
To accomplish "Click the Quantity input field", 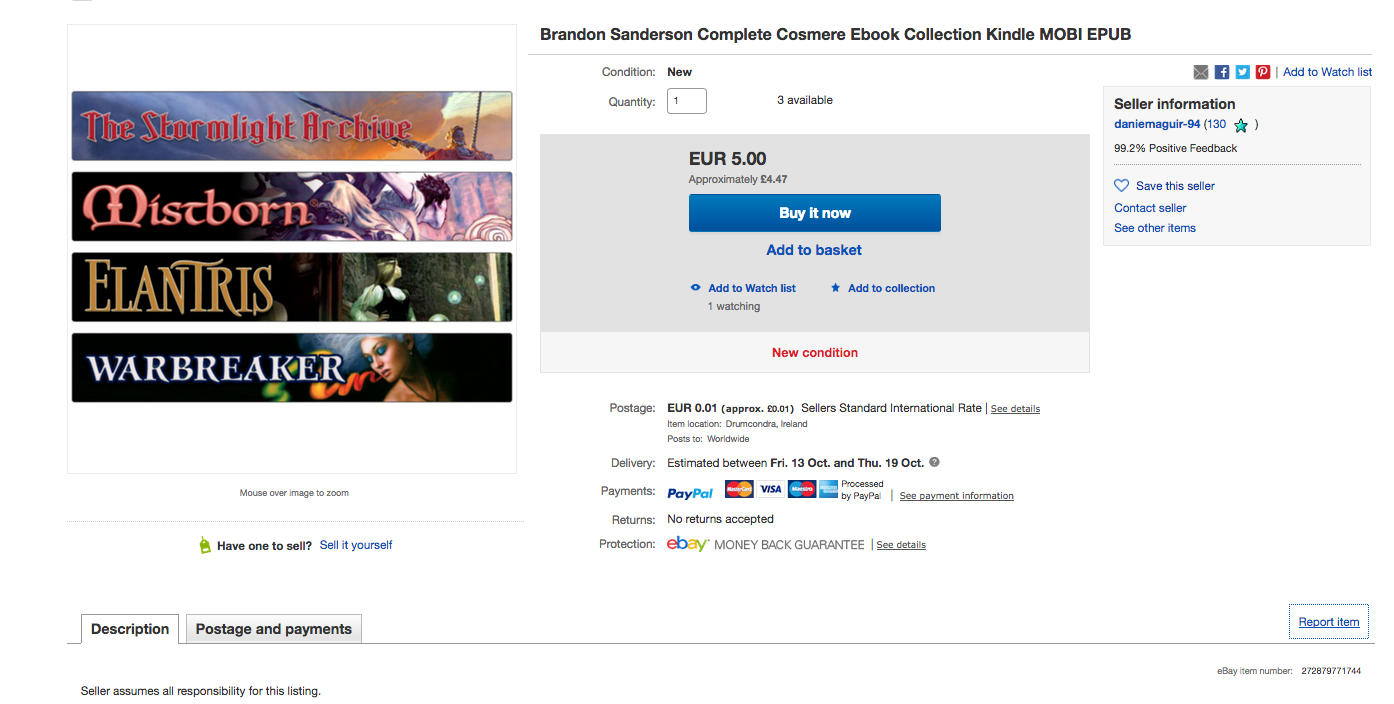I will pos(687,101).
